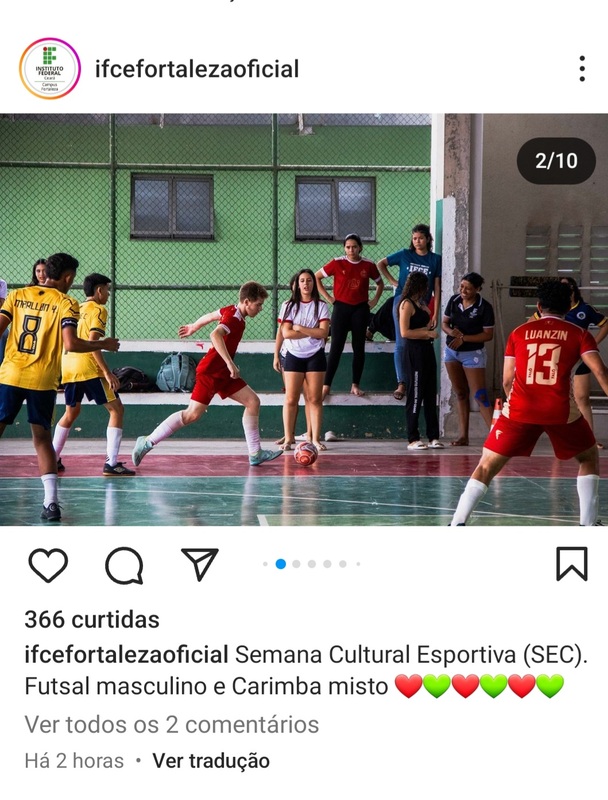Tap caption text Semana Cultural Esportiva
Screen dimensions: 608x800
click(x=376, y=655)
